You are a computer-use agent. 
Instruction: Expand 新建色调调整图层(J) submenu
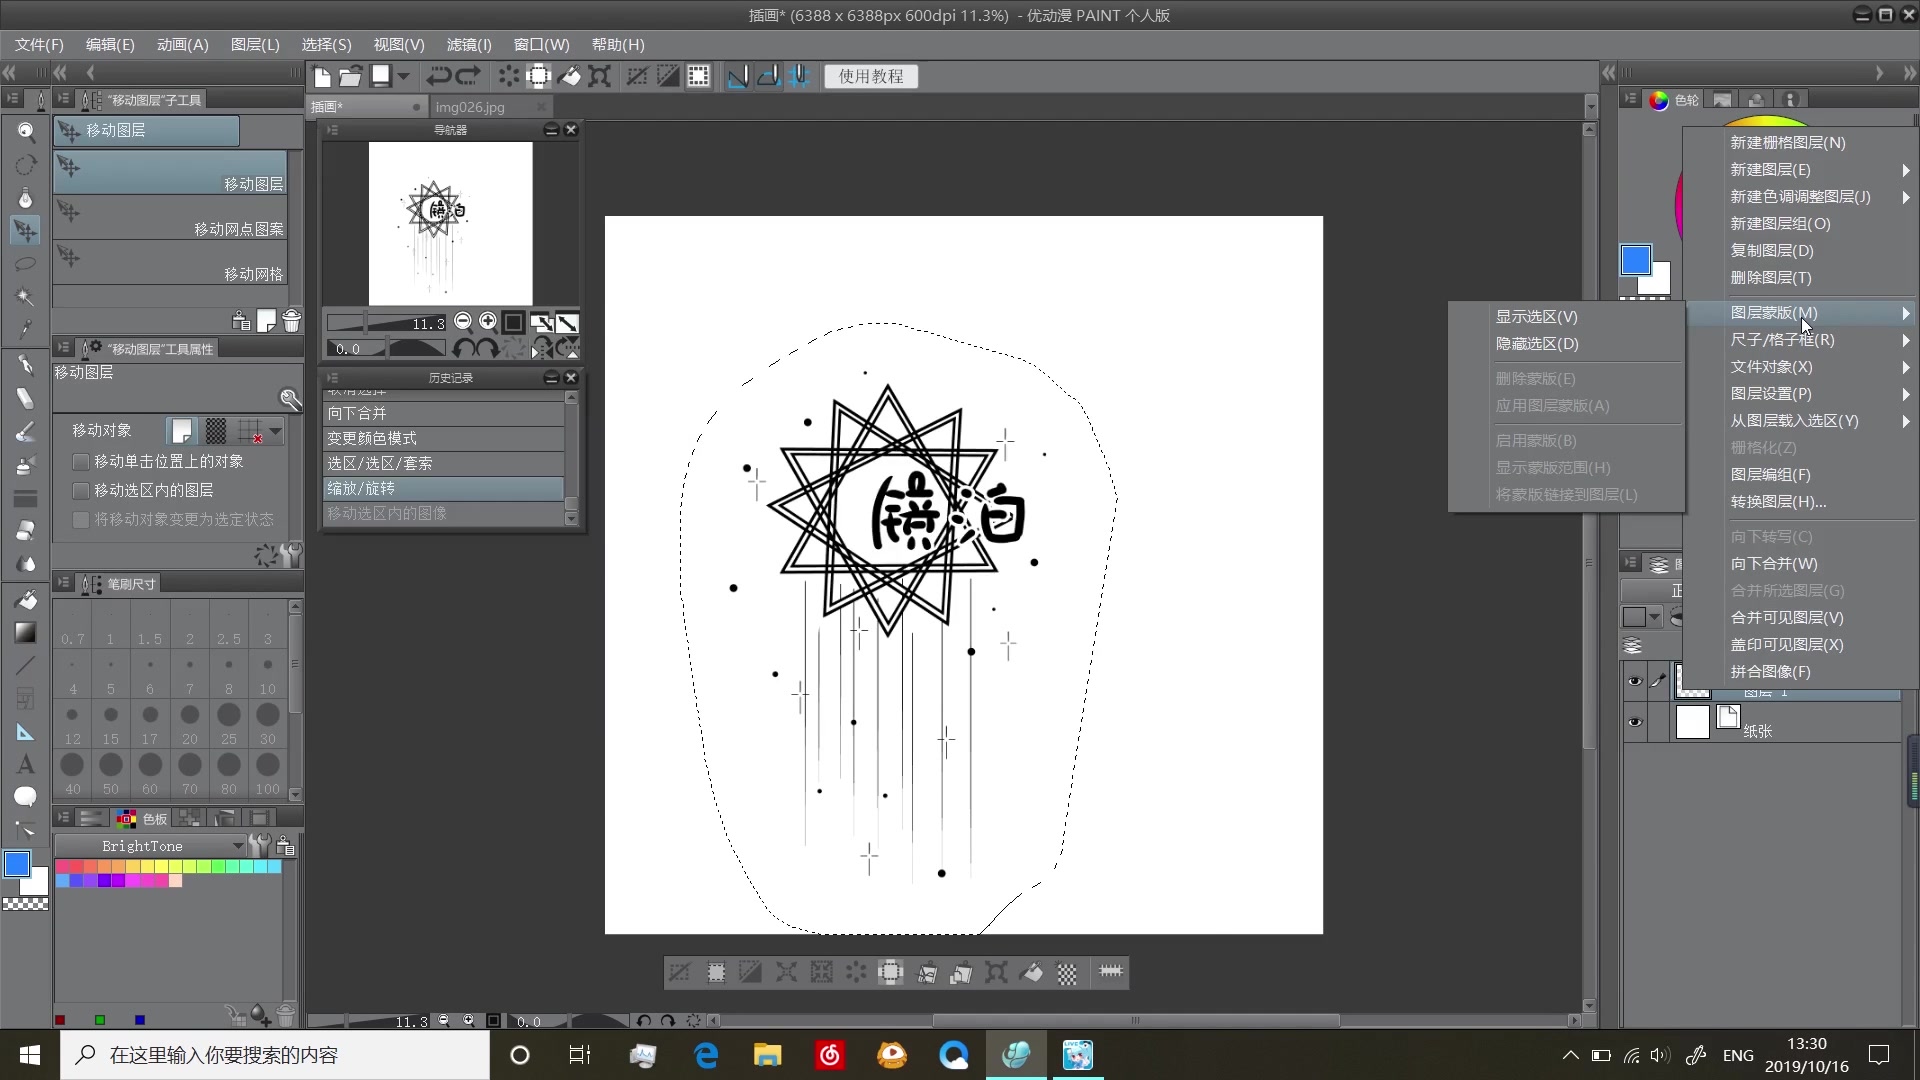1800,197
